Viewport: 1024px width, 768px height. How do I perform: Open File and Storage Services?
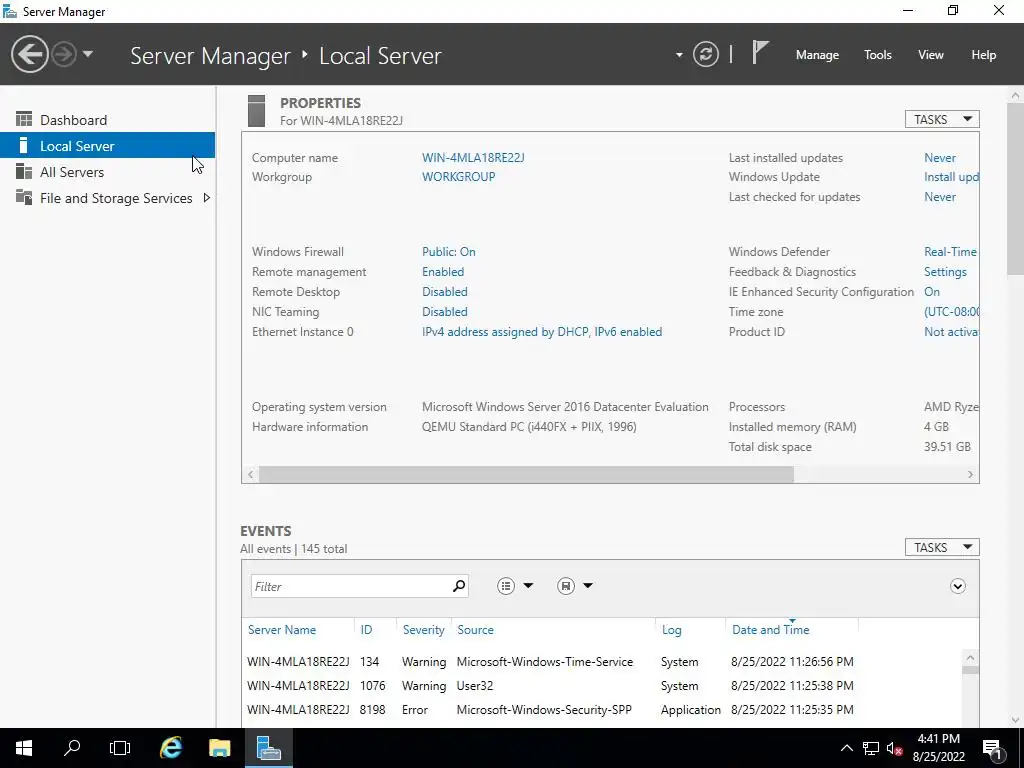[x=116, y=198]
